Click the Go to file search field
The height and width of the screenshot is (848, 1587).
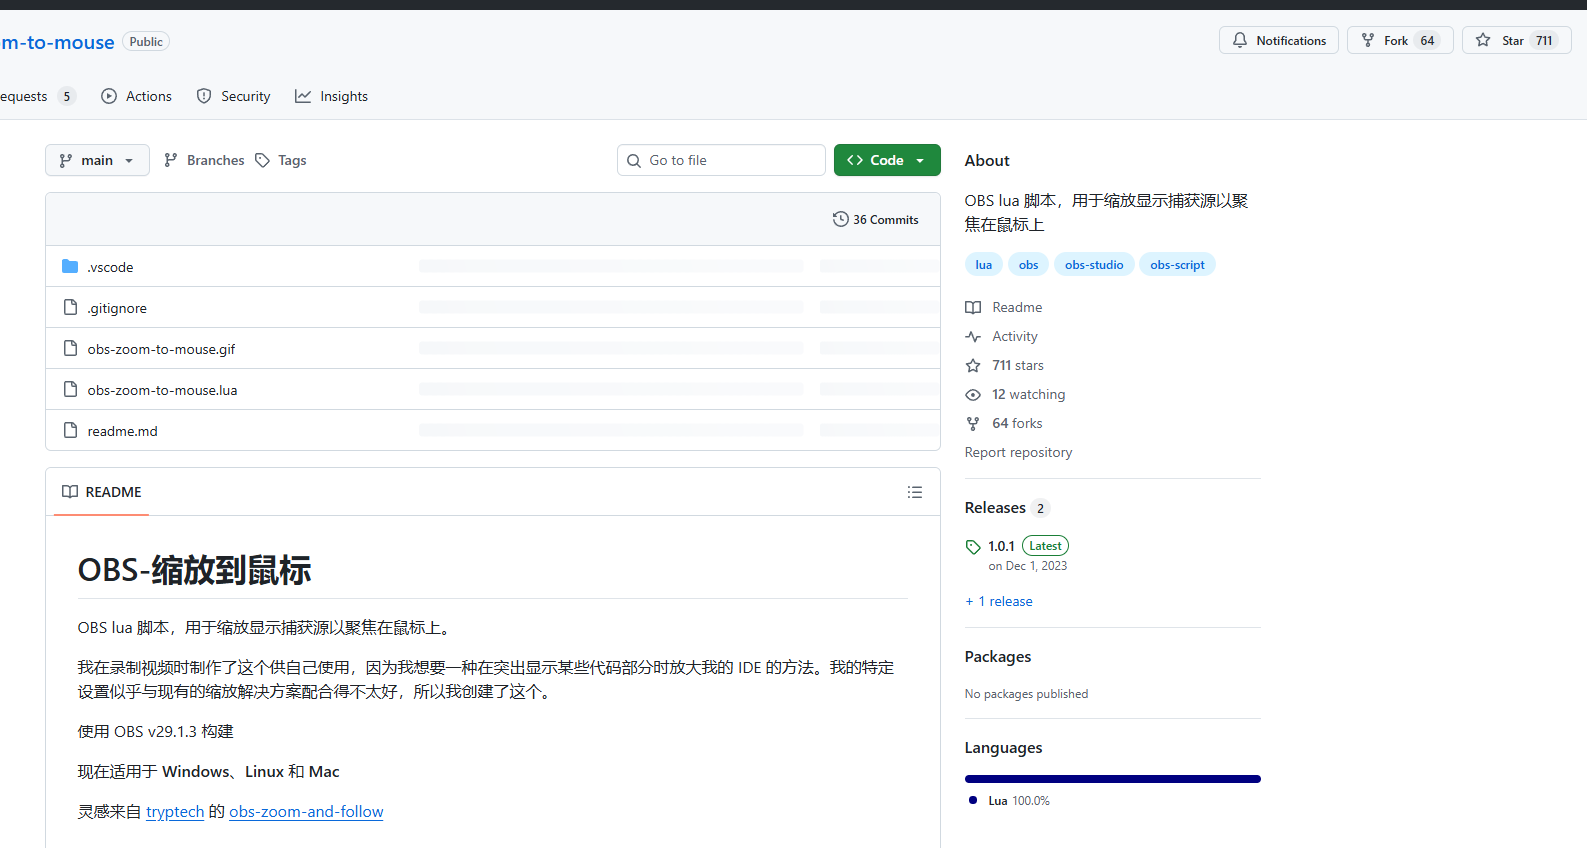pyautogui.click(x=721, y=160)
